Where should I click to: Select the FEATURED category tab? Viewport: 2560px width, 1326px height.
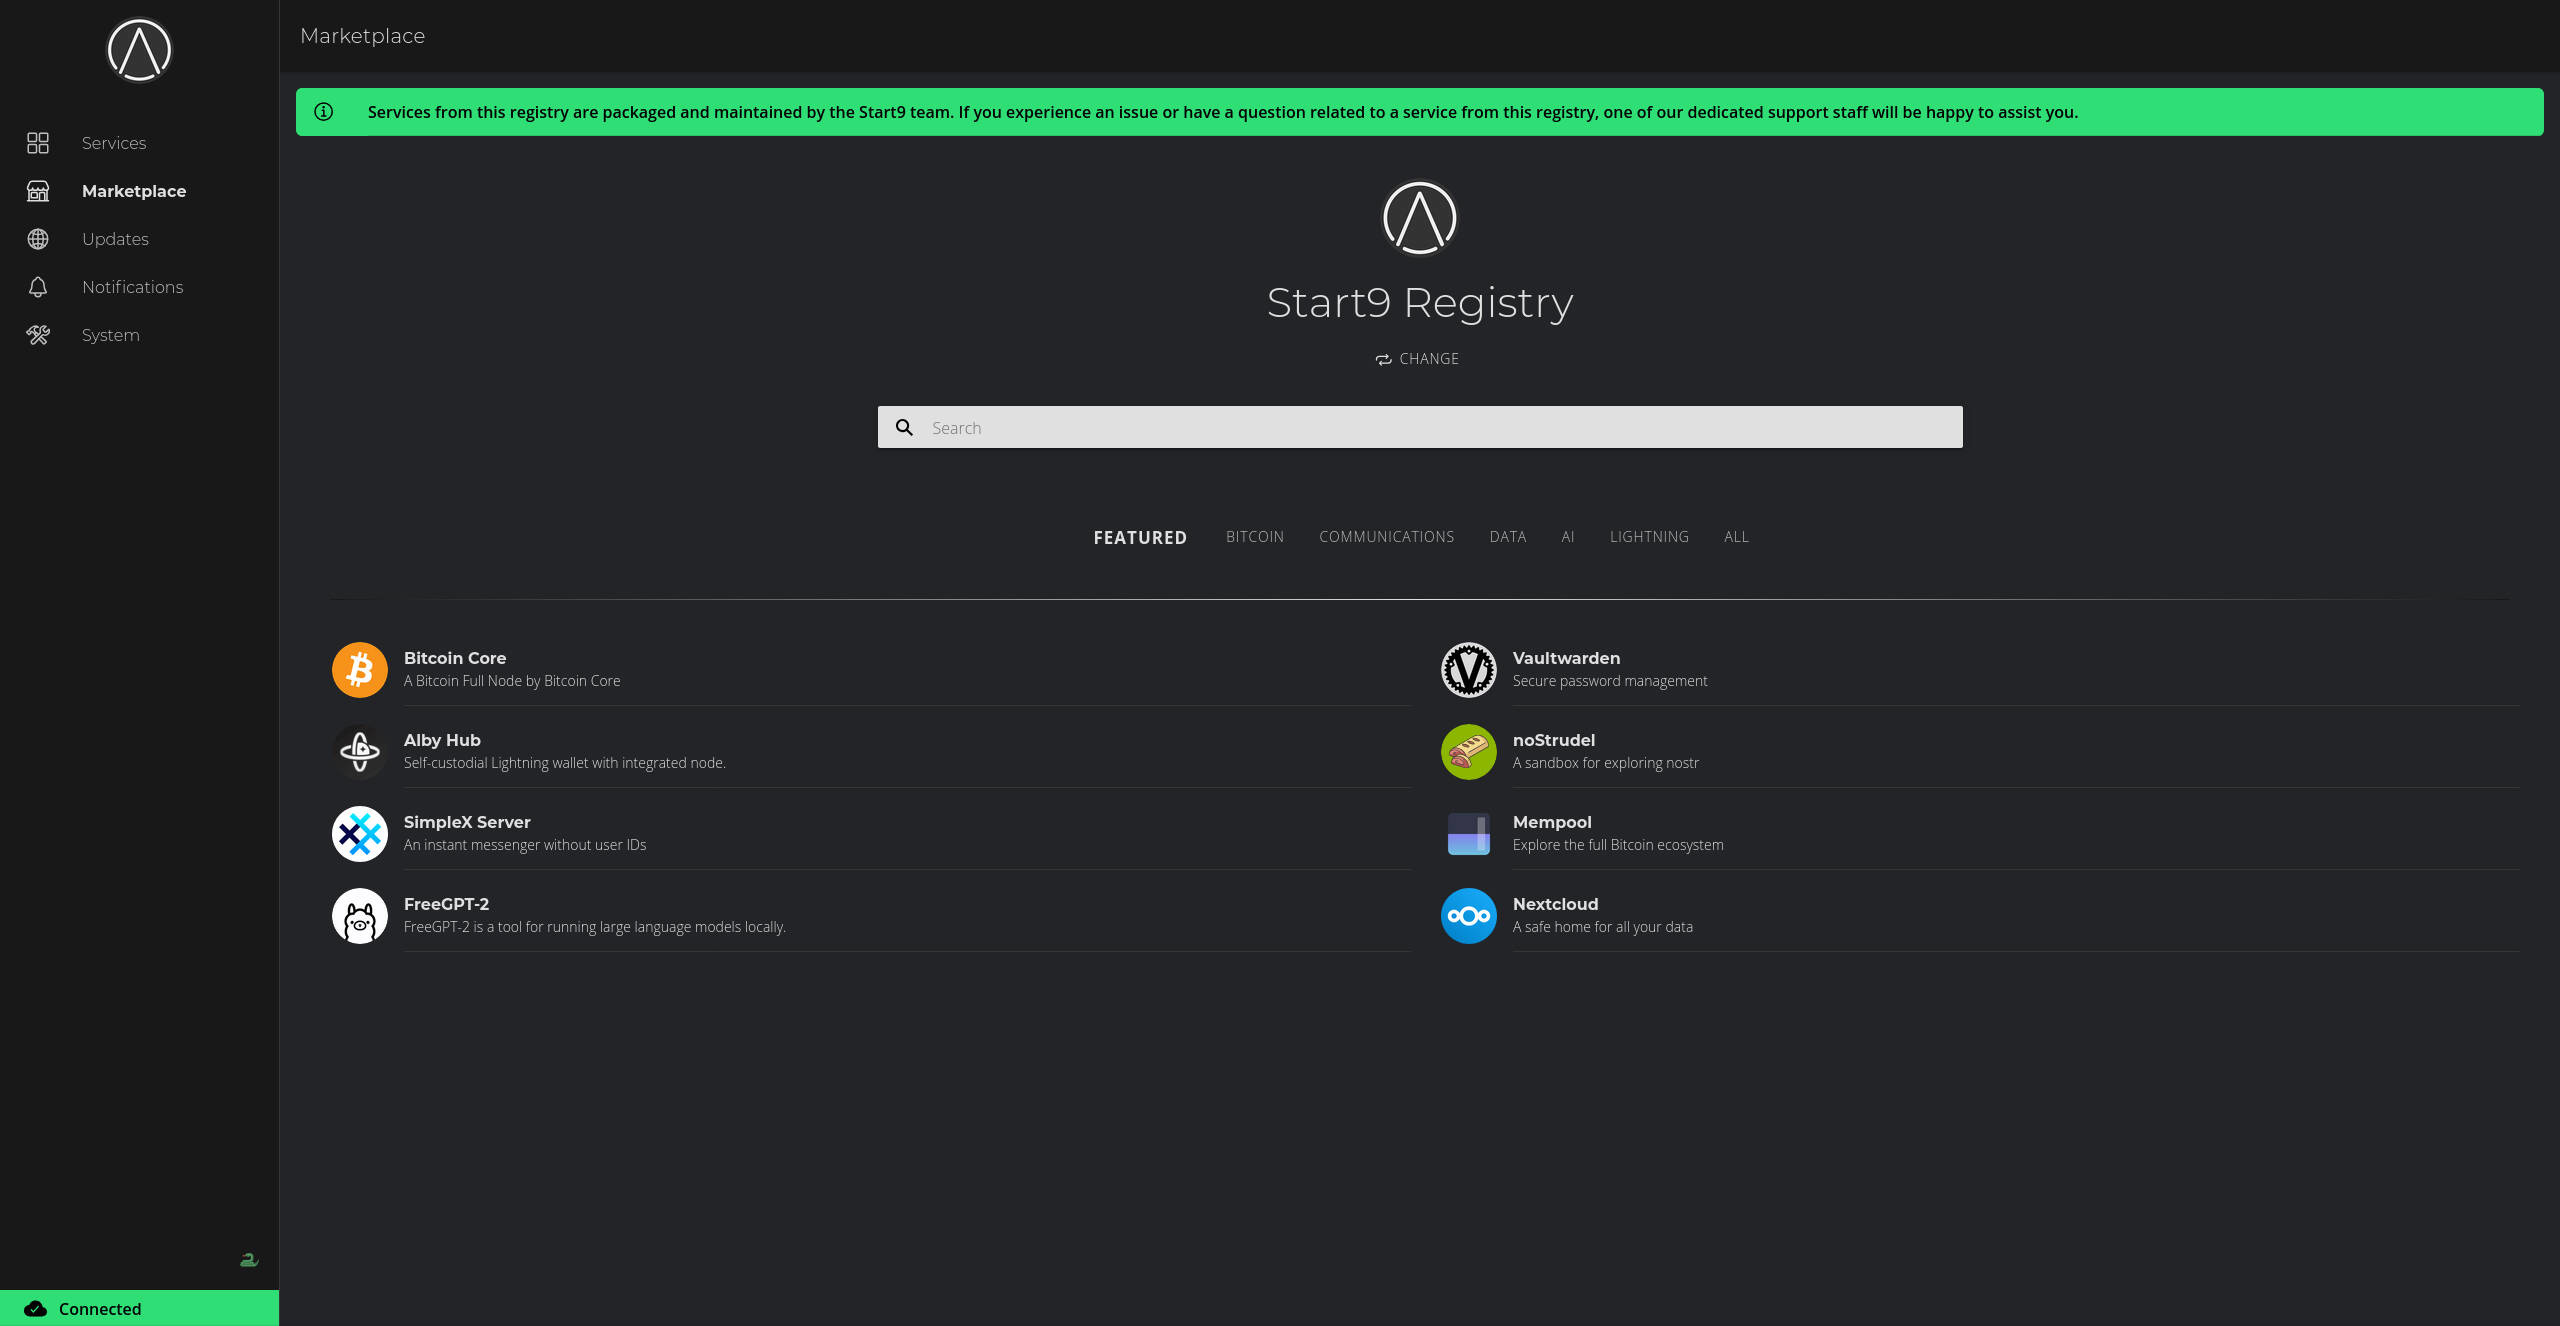point(1140,537)
